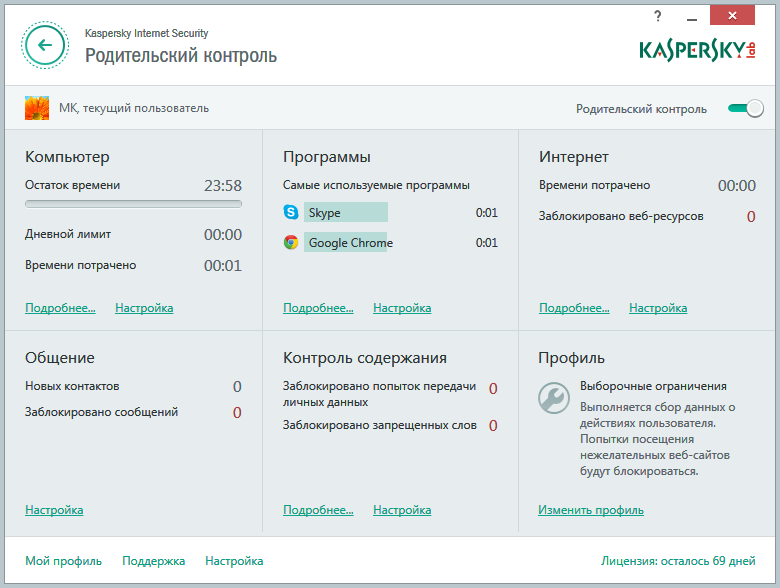
Task: Click the Остаток времени progress bar
Action: [x=133, y=204]
